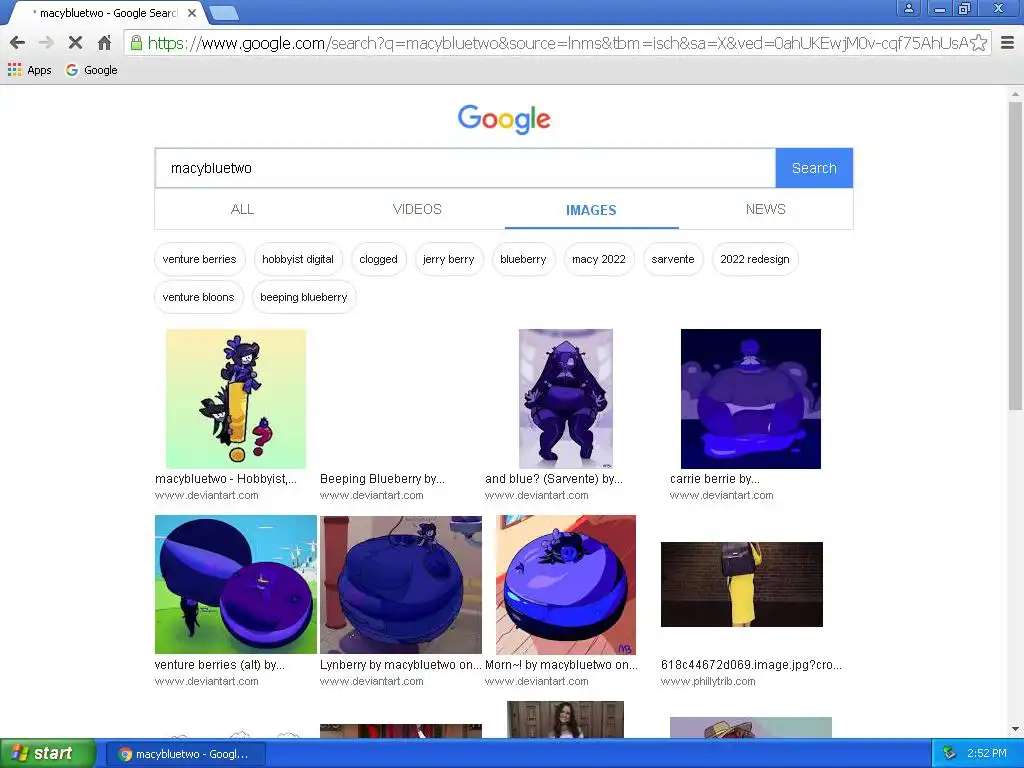Click the page vertical scrollbar thumb
Screen dimensions: 1024x768
click(1015, 255)
